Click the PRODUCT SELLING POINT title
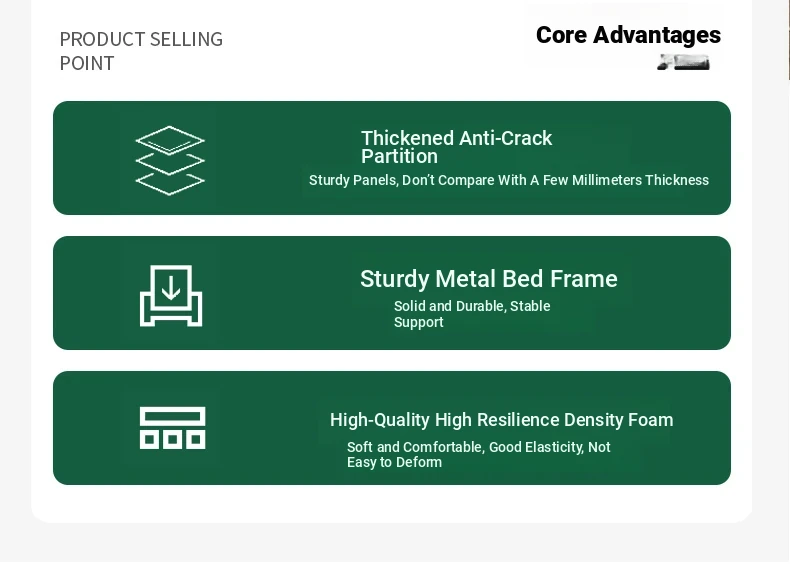The image size is (790, 587). [141, 51]
